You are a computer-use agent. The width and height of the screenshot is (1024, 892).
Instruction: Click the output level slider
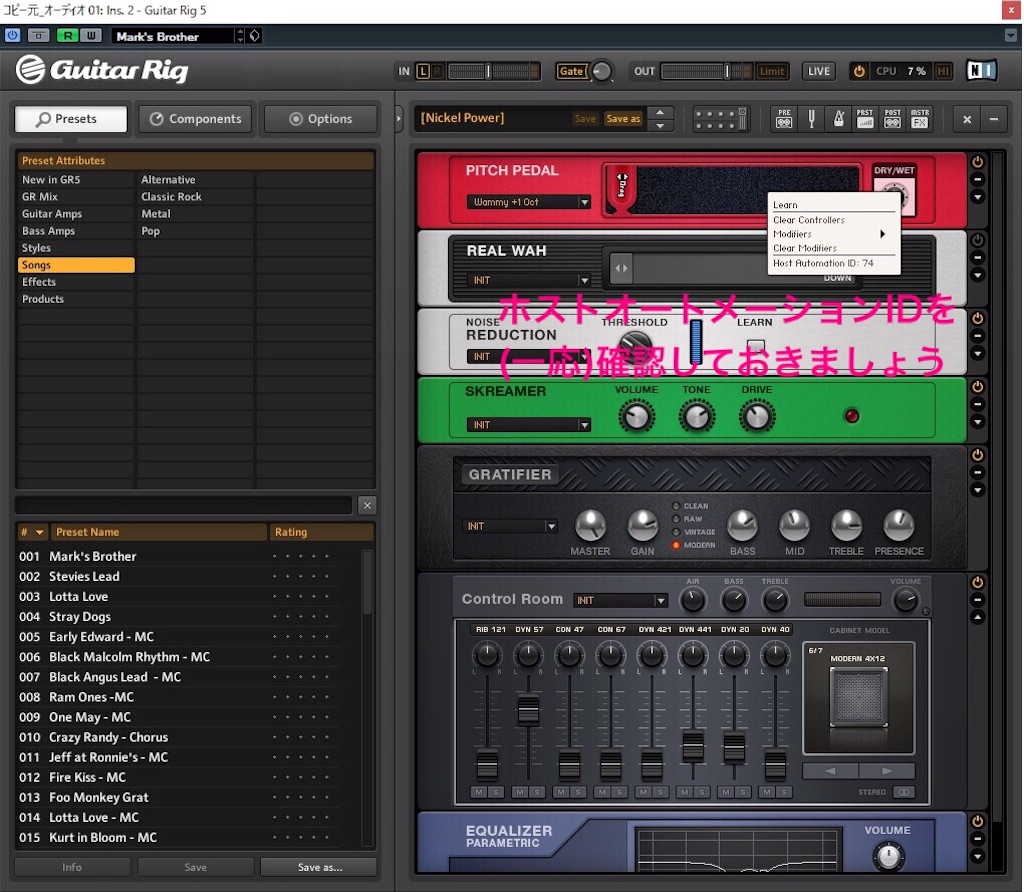pos(707,71)
